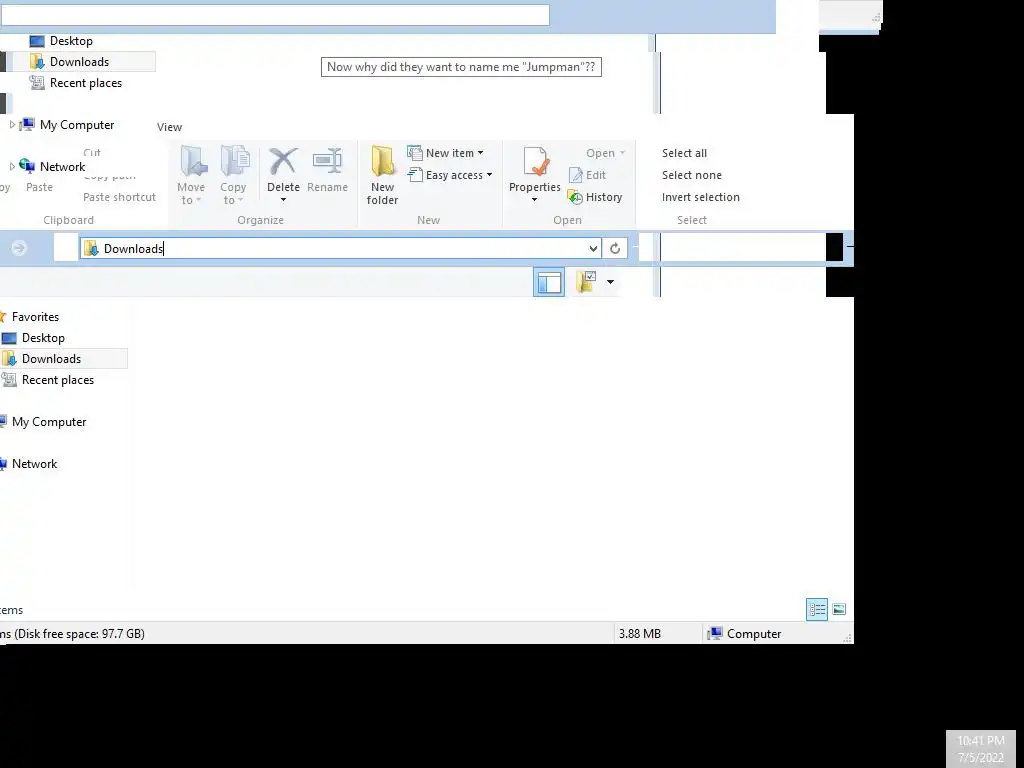1024x768 pixels.
Task: Expand Network using its tree arrow
Action: (12, 167)
